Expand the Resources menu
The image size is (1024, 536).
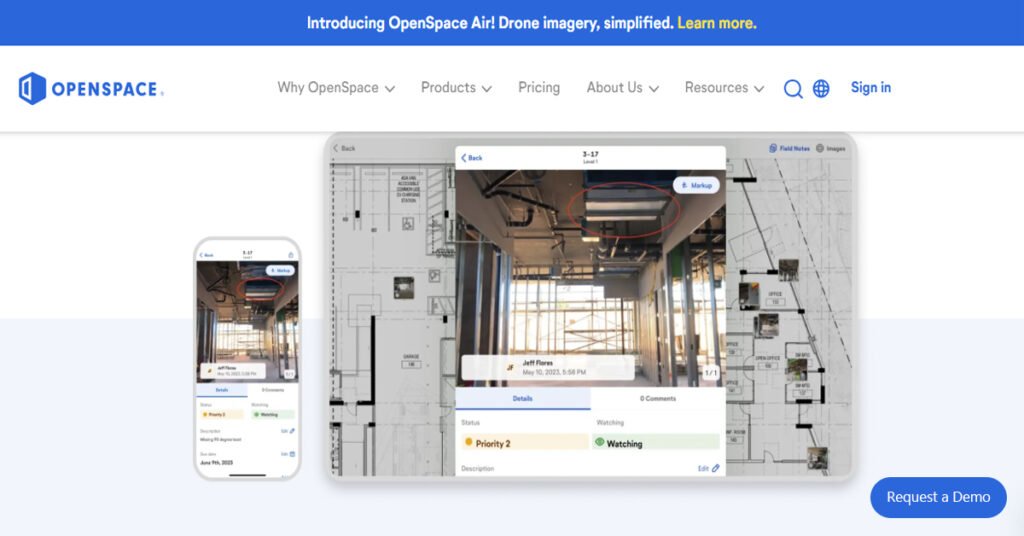(724, 87)
